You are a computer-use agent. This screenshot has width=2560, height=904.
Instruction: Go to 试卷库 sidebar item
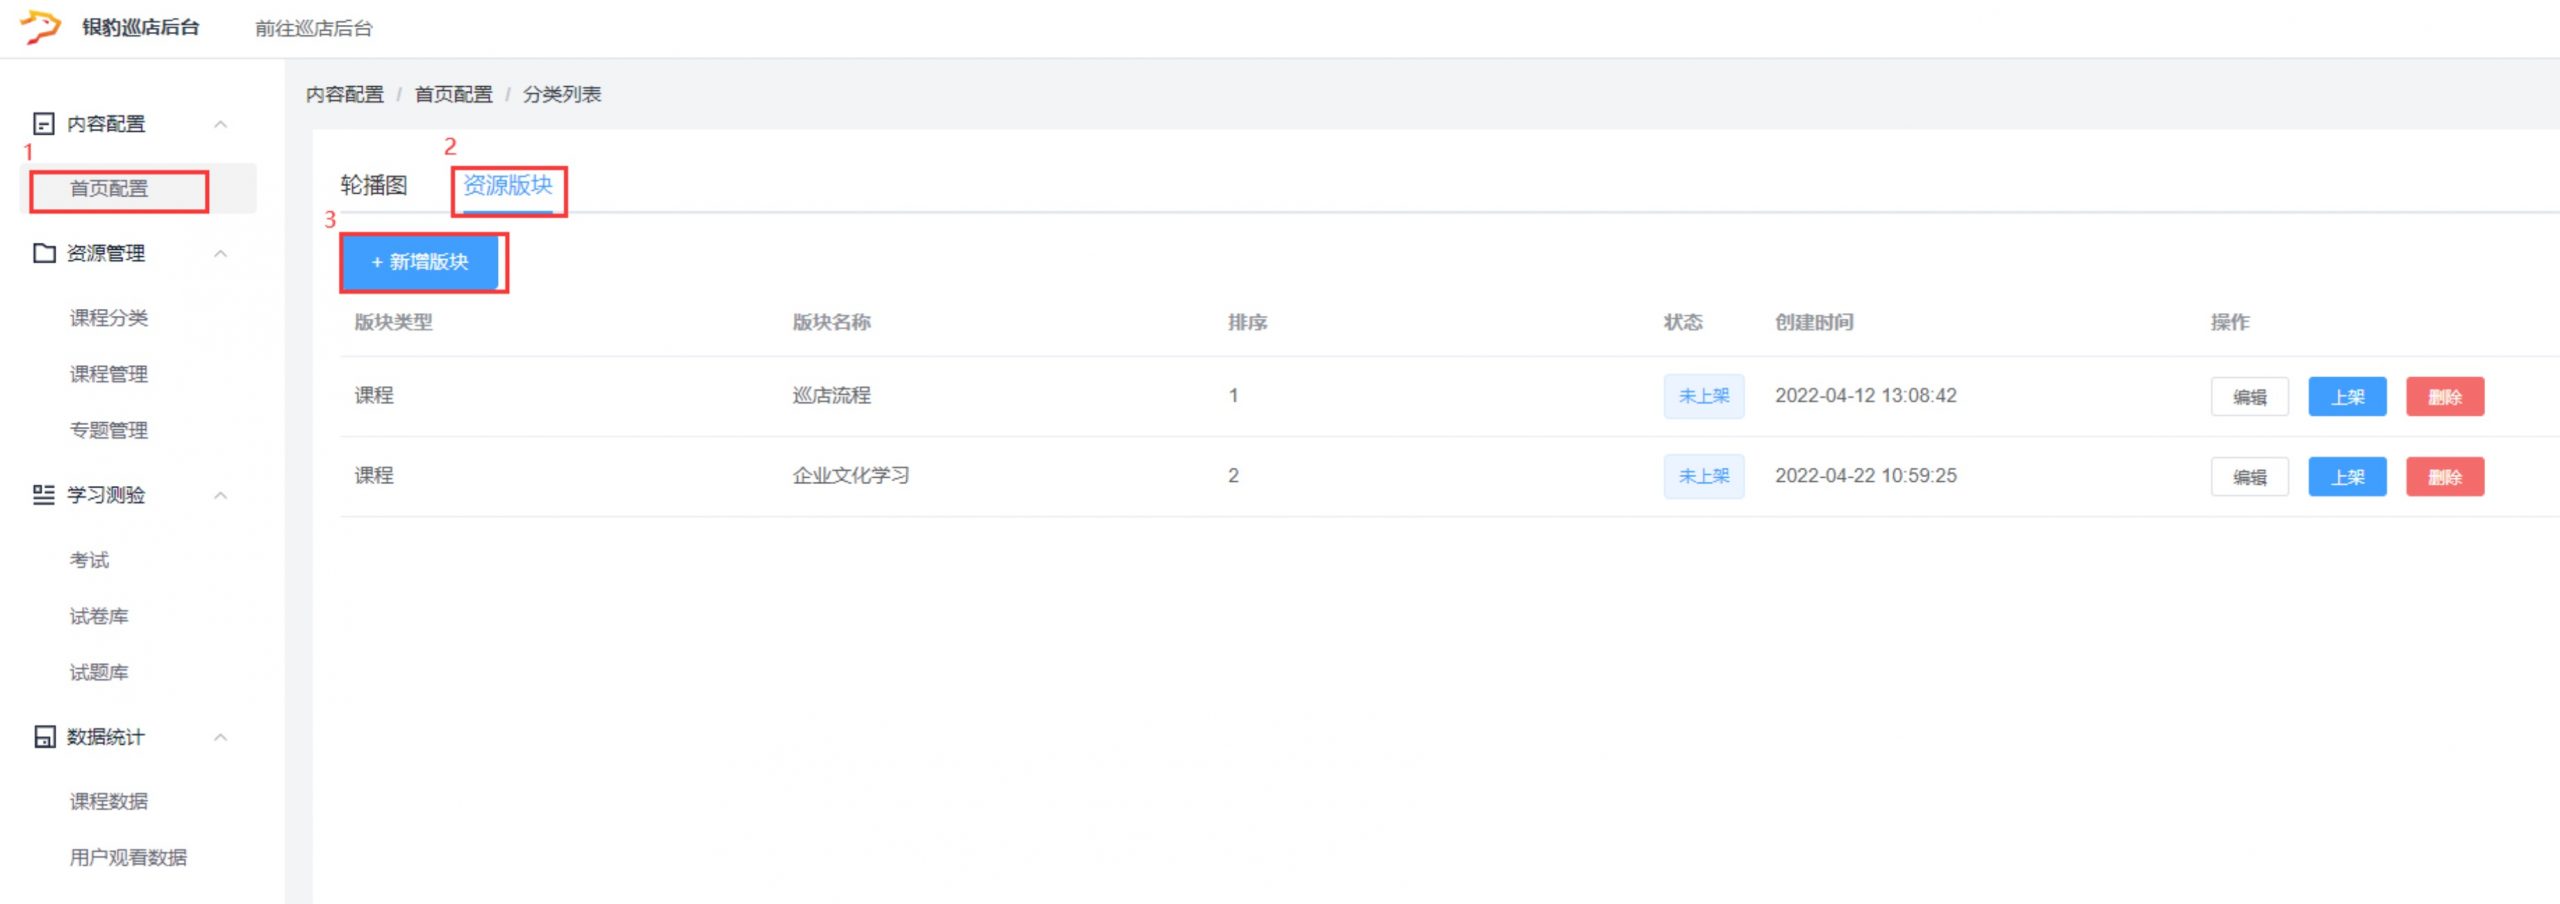tap(99, 616)
